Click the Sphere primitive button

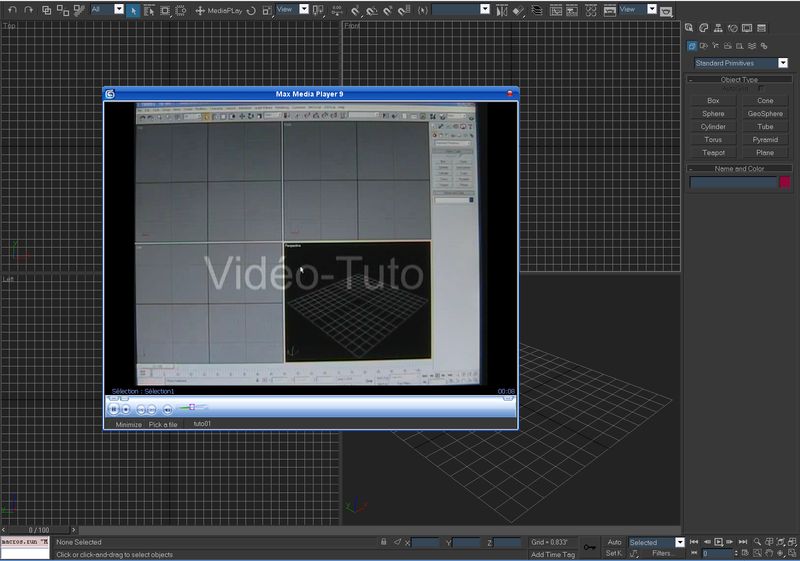tap(713, 114)
